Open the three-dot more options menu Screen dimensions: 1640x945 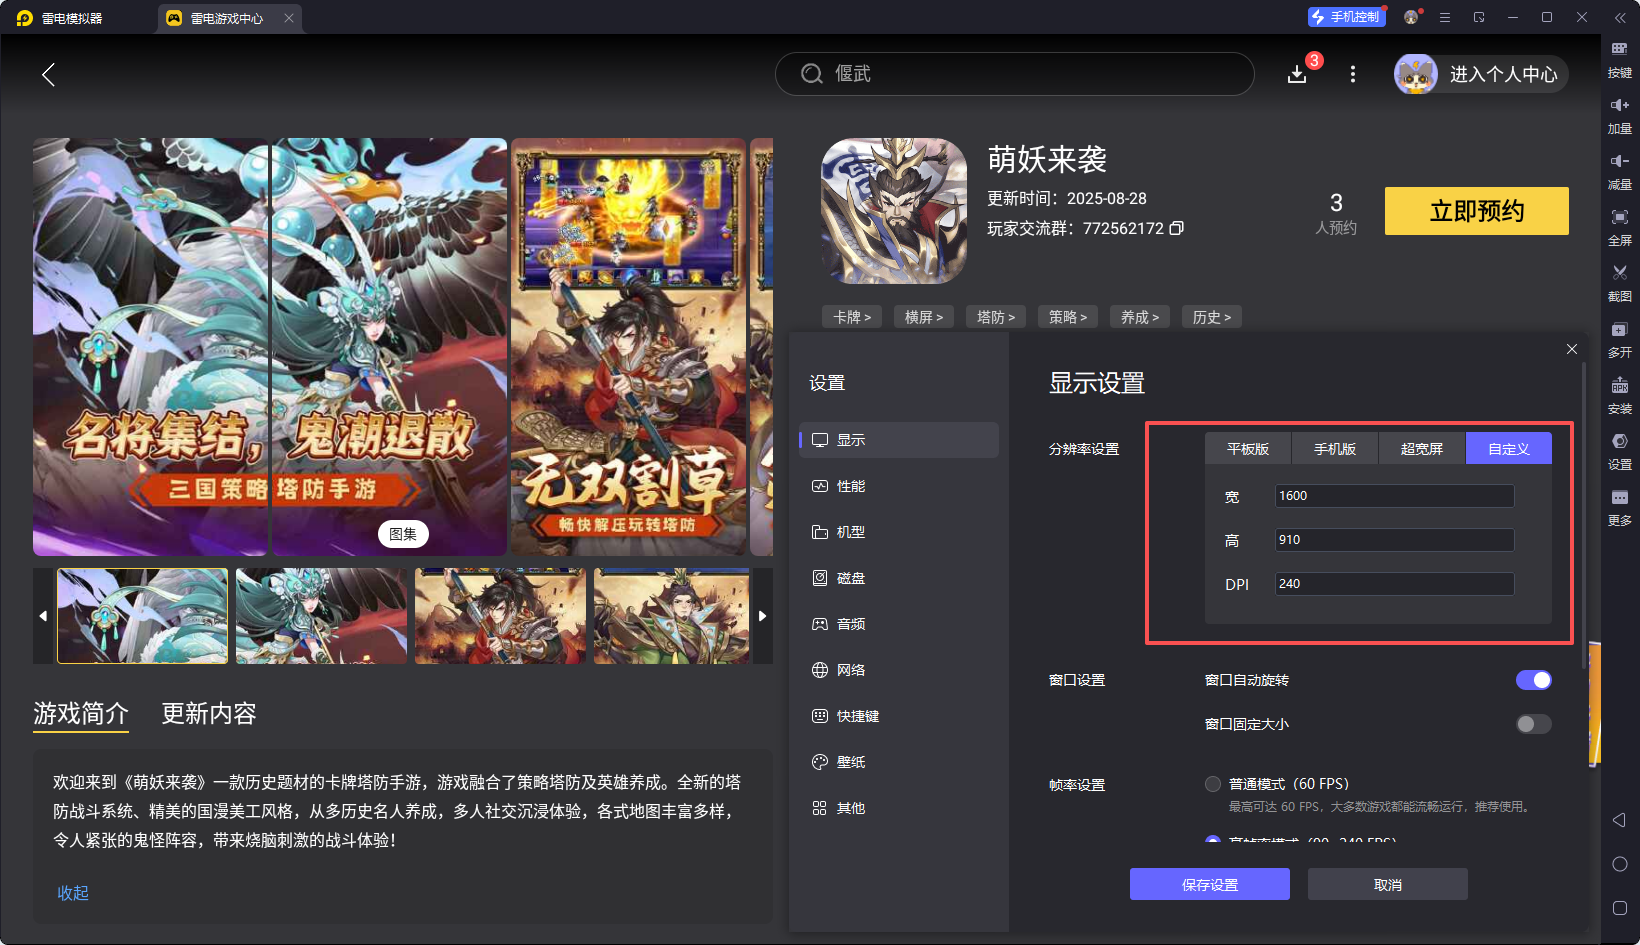coord(1353,74)
